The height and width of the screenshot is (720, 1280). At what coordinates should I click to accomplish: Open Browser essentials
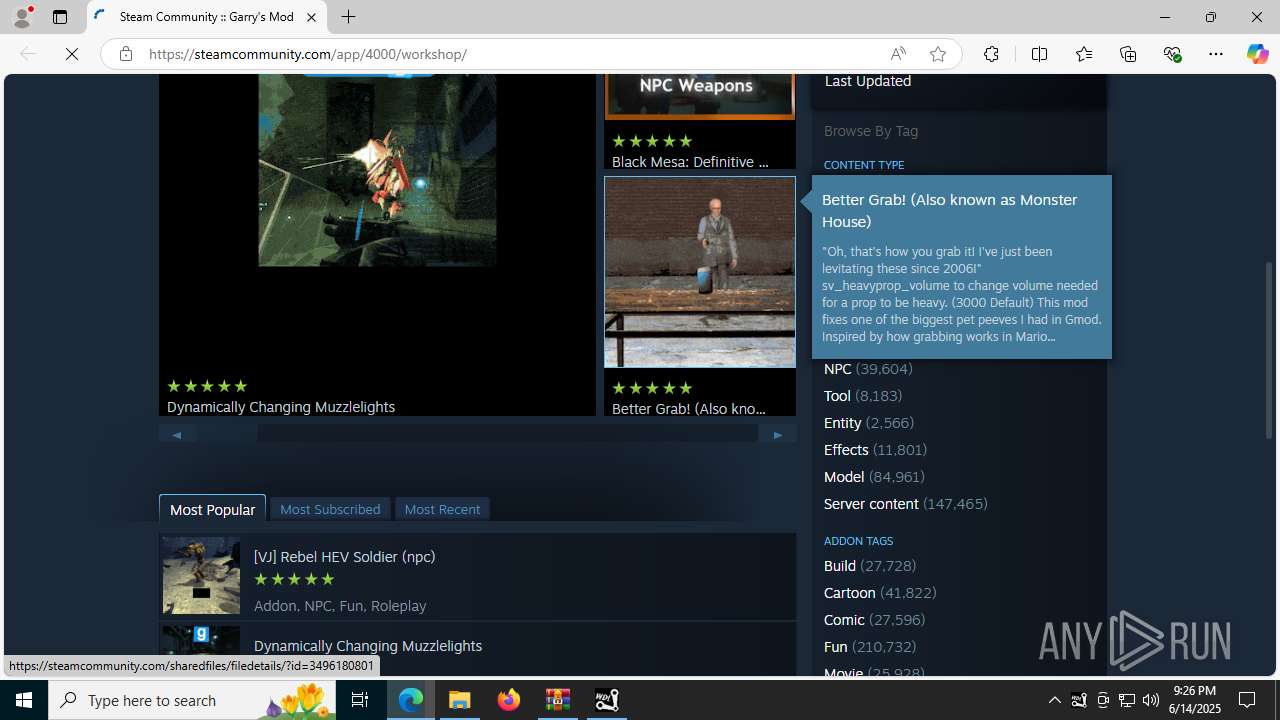(x=1172, y=54)
